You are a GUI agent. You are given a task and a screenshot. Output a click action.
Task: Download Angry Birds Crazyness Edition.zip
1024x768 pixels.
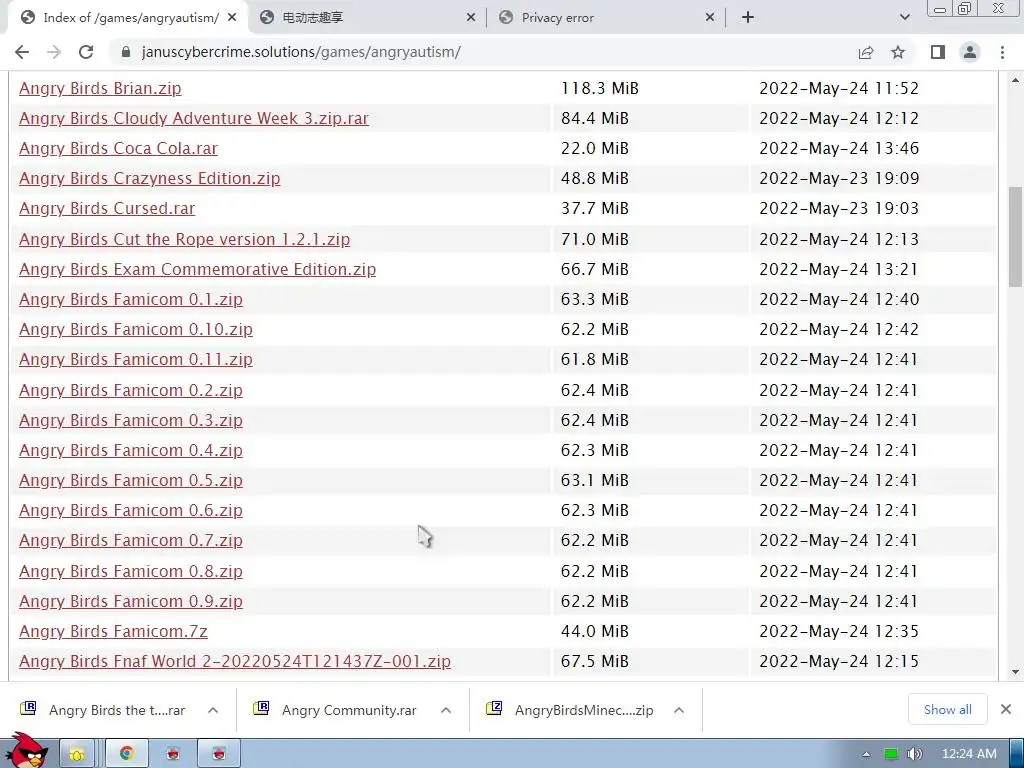click(x=150, y=178)
